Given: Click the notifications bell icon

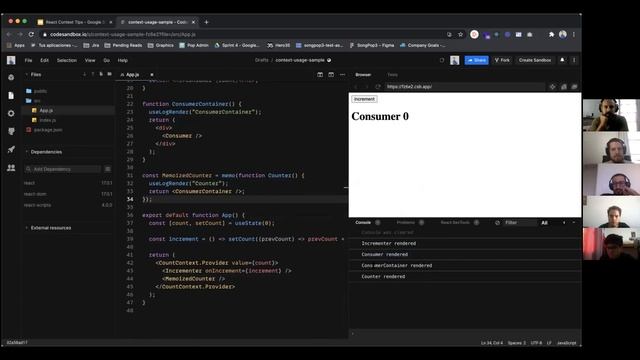Looking at the screenshot, I should coord(562,60).
